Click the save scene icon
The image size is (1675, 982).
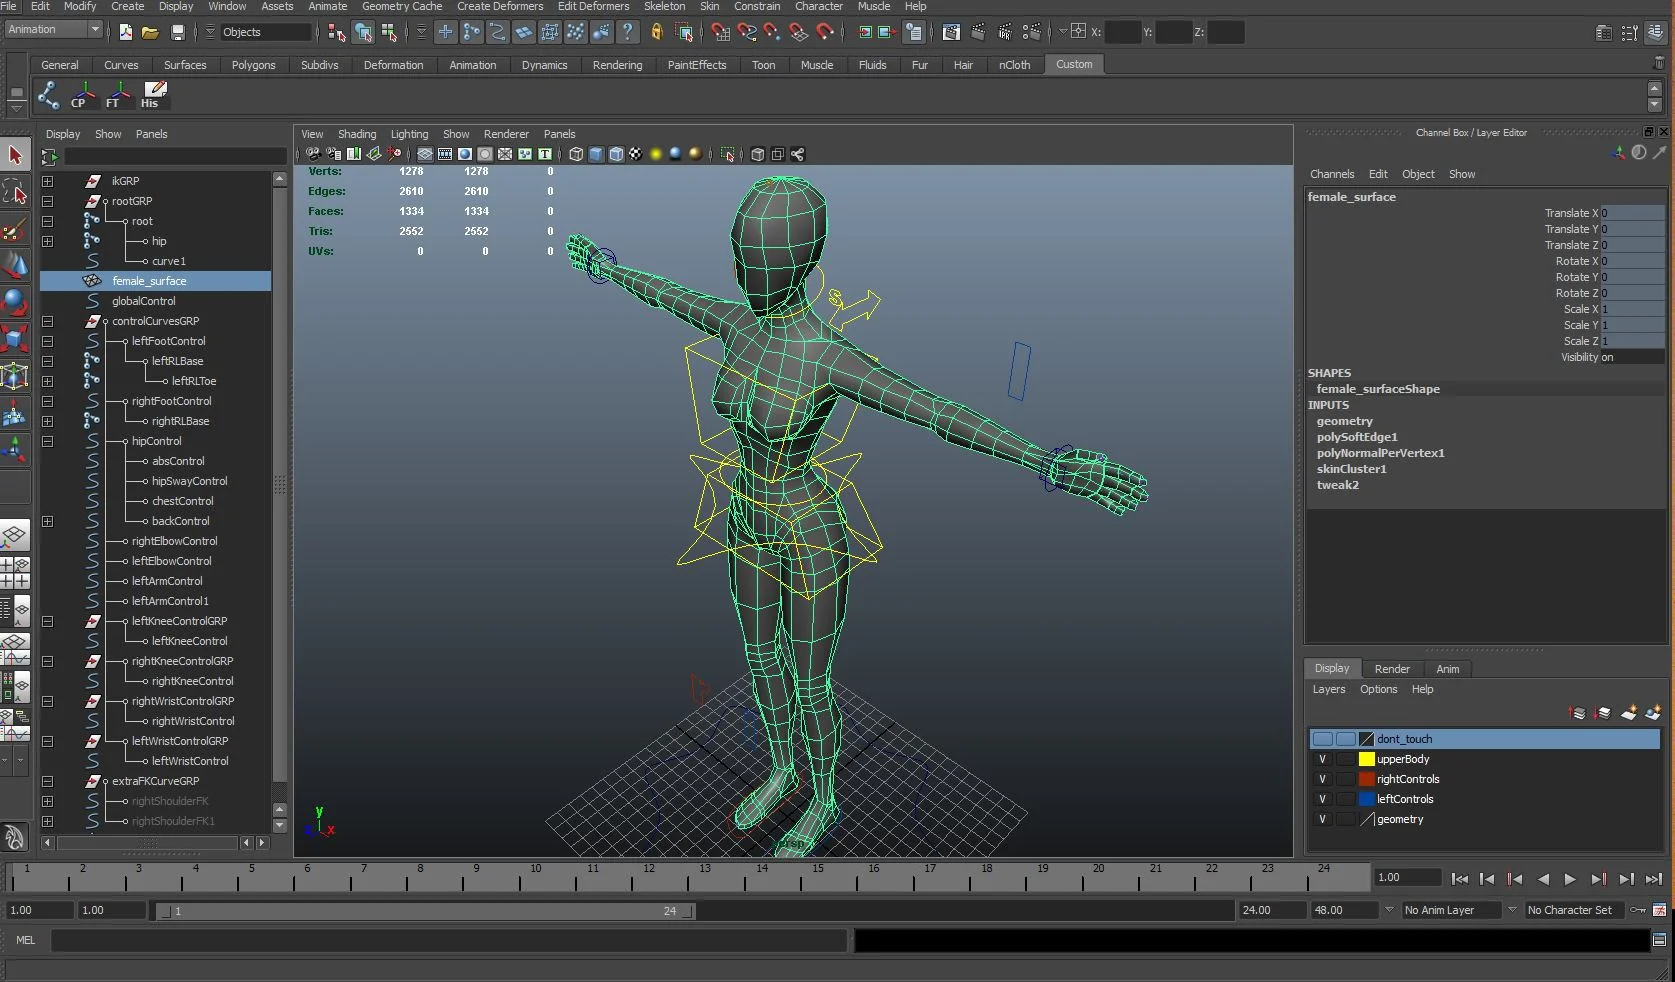[178, 32]
